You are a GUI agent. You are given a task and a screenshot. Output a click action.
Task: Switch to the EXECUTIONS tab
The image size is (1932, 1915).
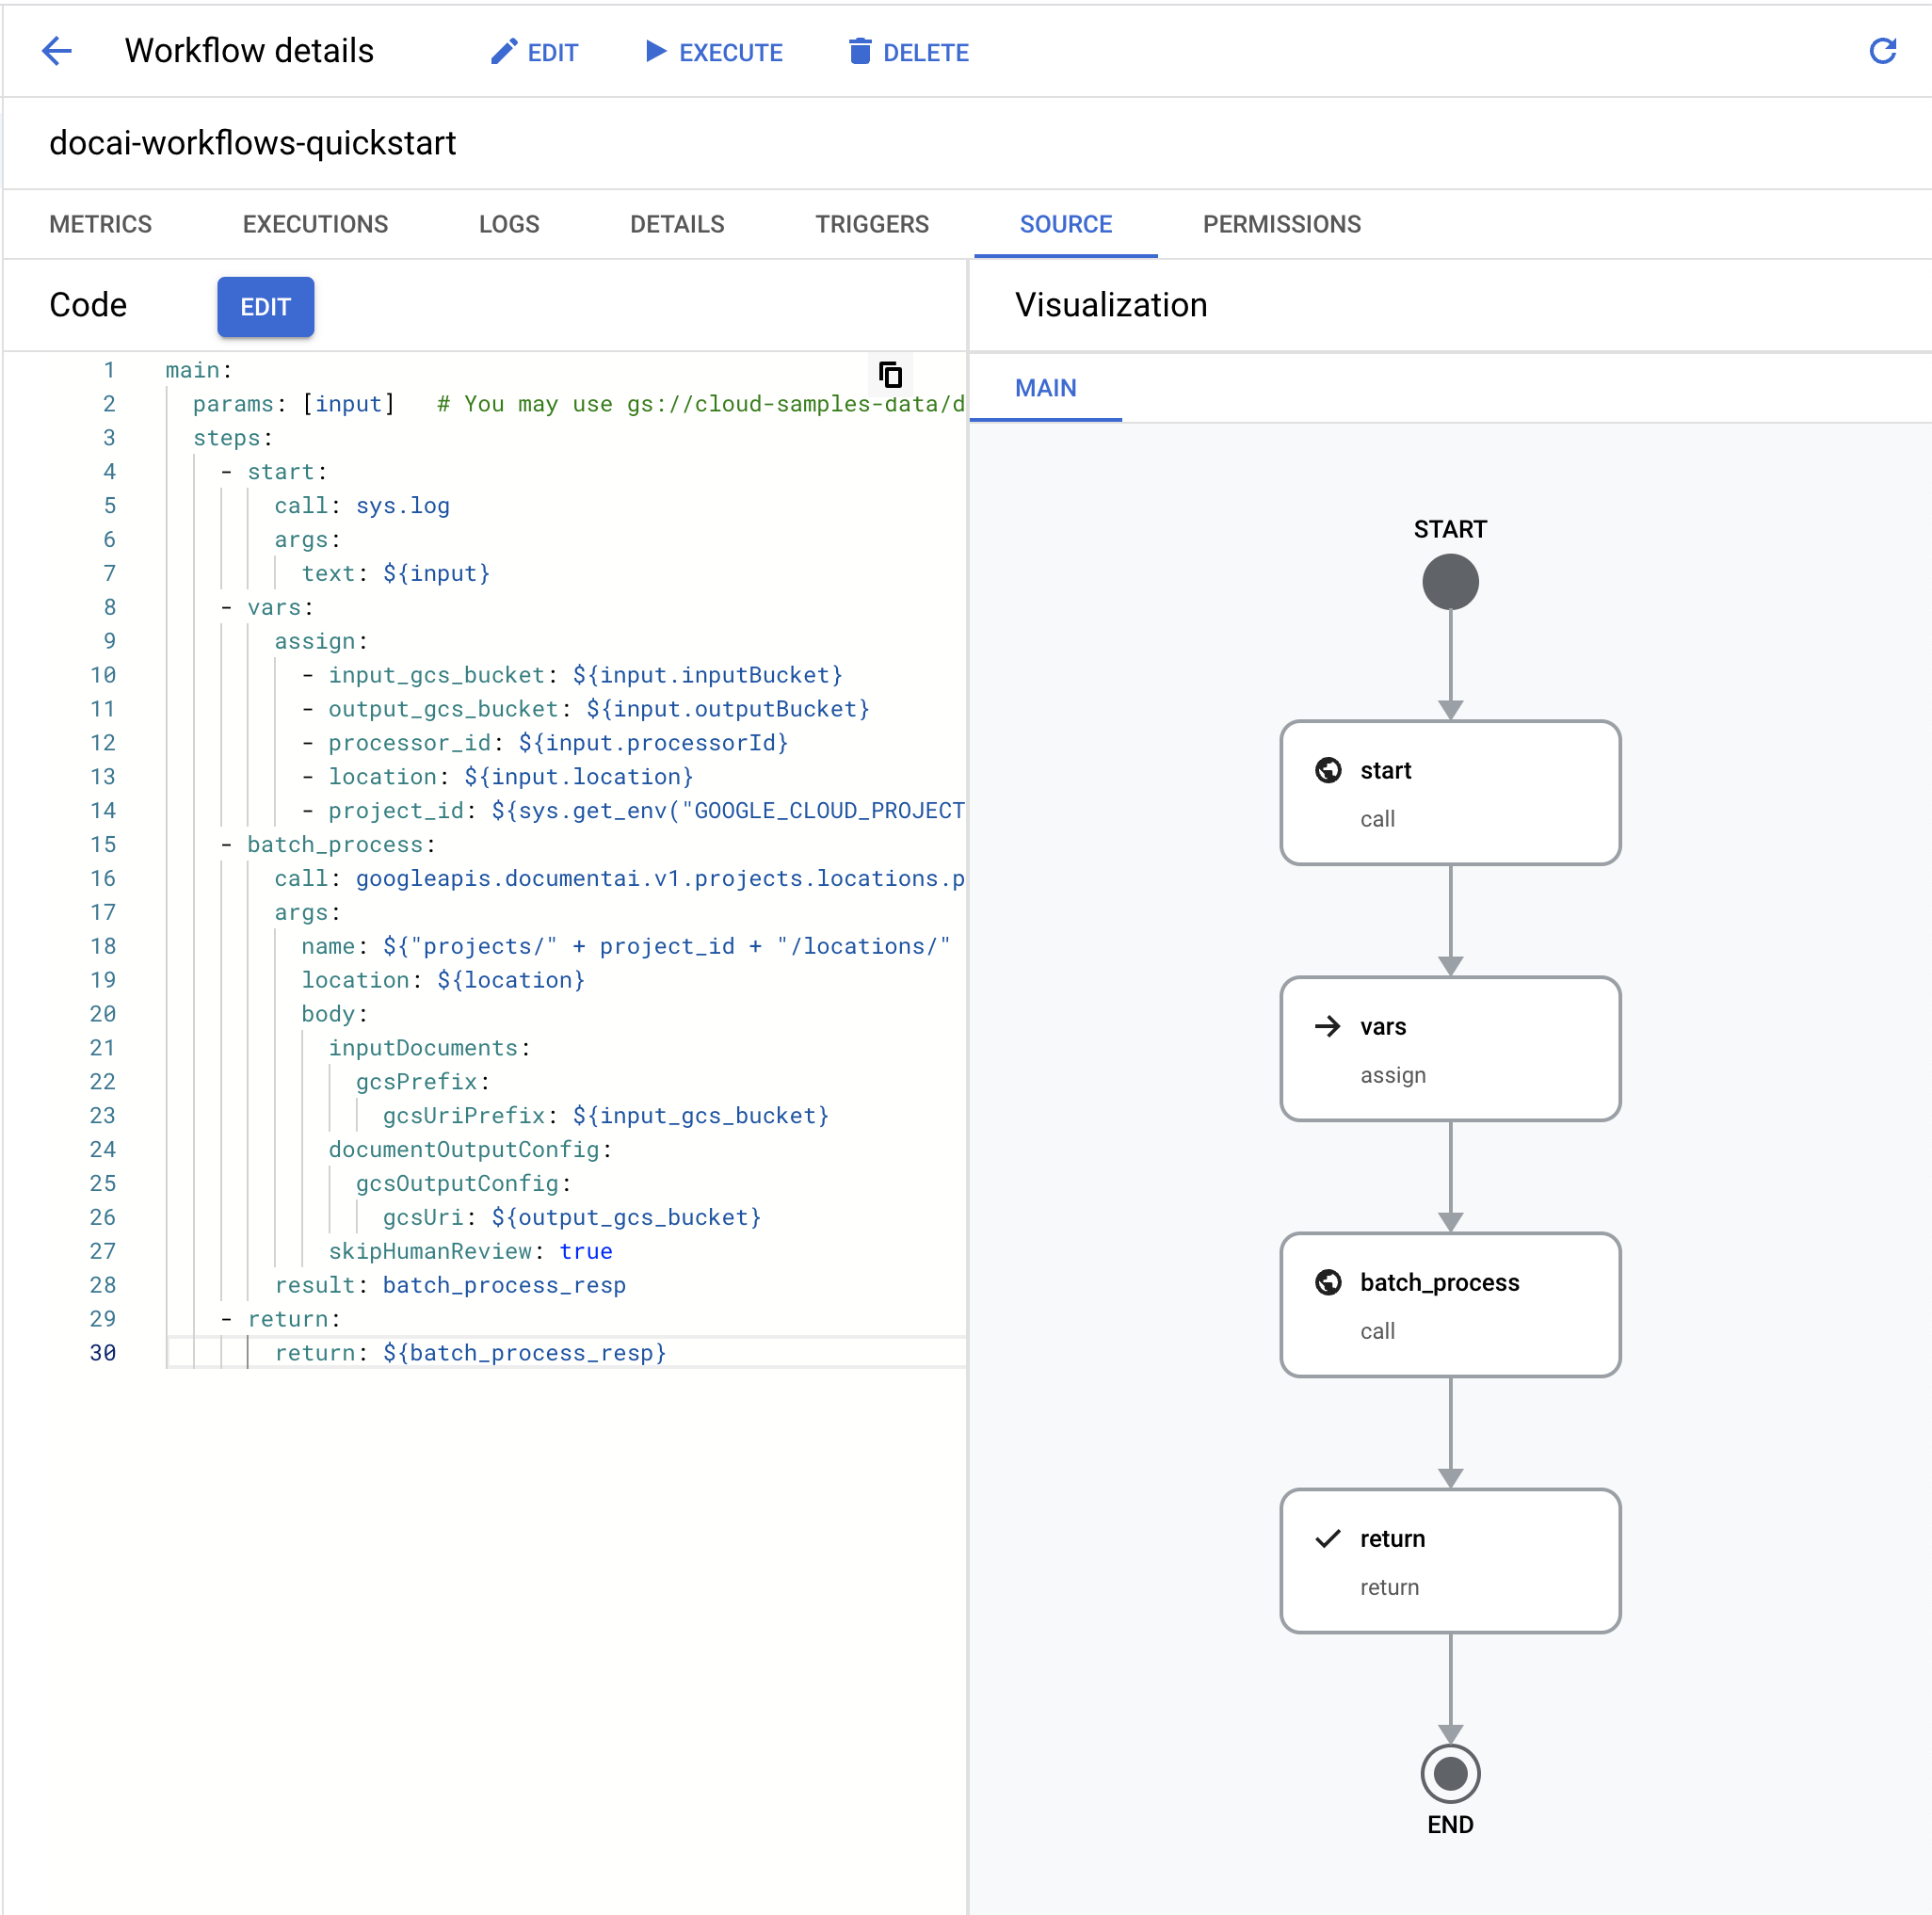(x=315, y=224)
